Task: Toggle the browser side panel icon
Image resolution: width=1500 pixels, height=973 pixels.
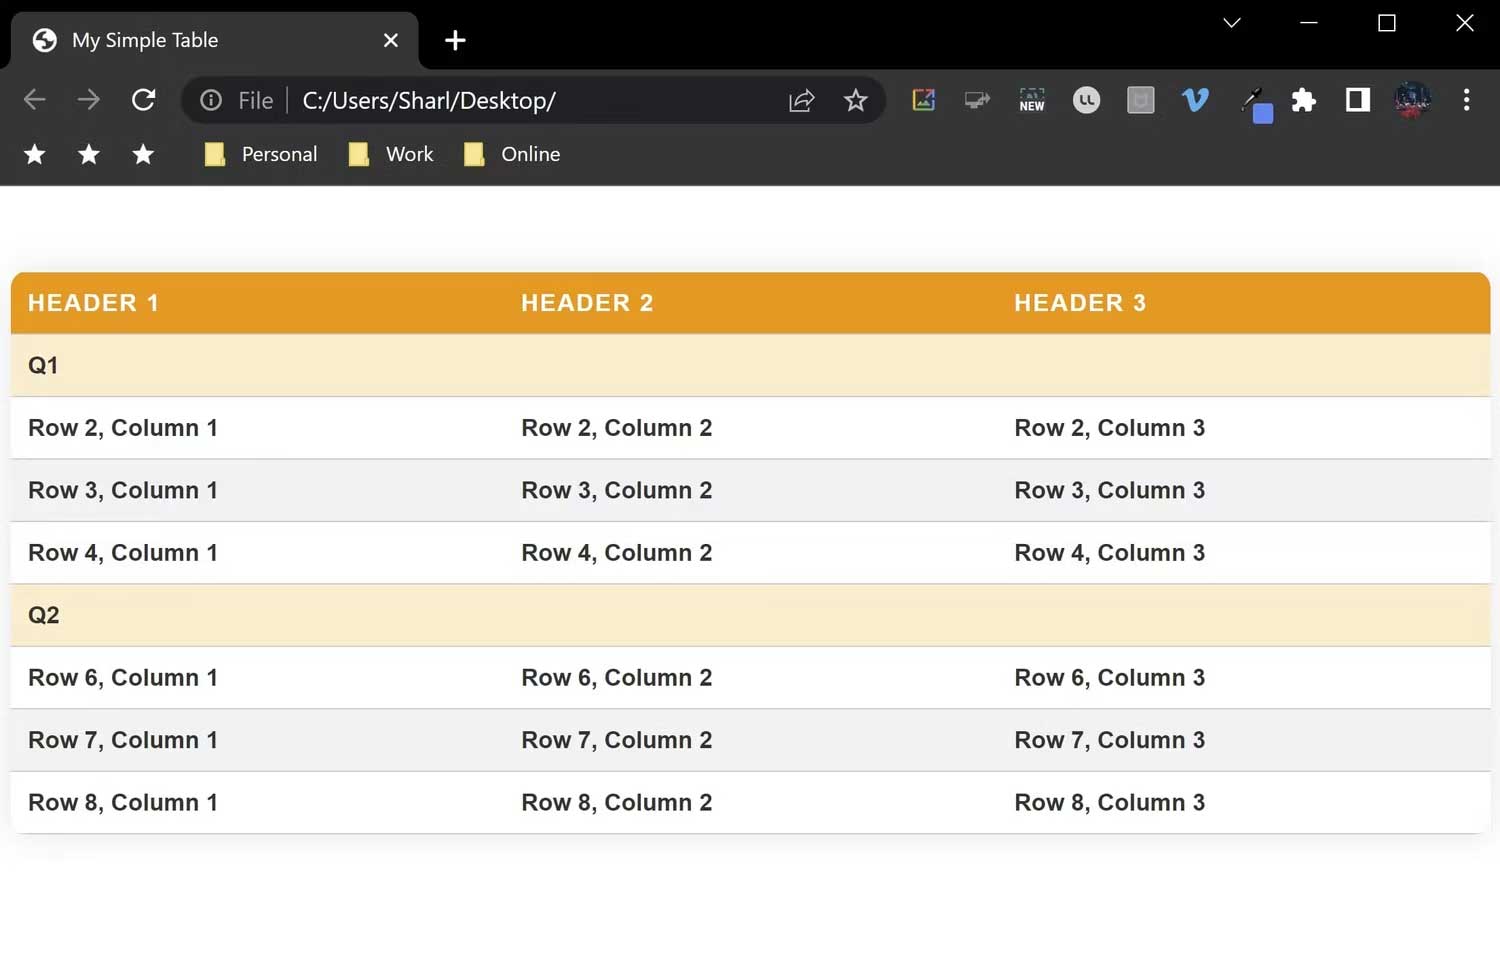Action: [x=1357, y=100]
